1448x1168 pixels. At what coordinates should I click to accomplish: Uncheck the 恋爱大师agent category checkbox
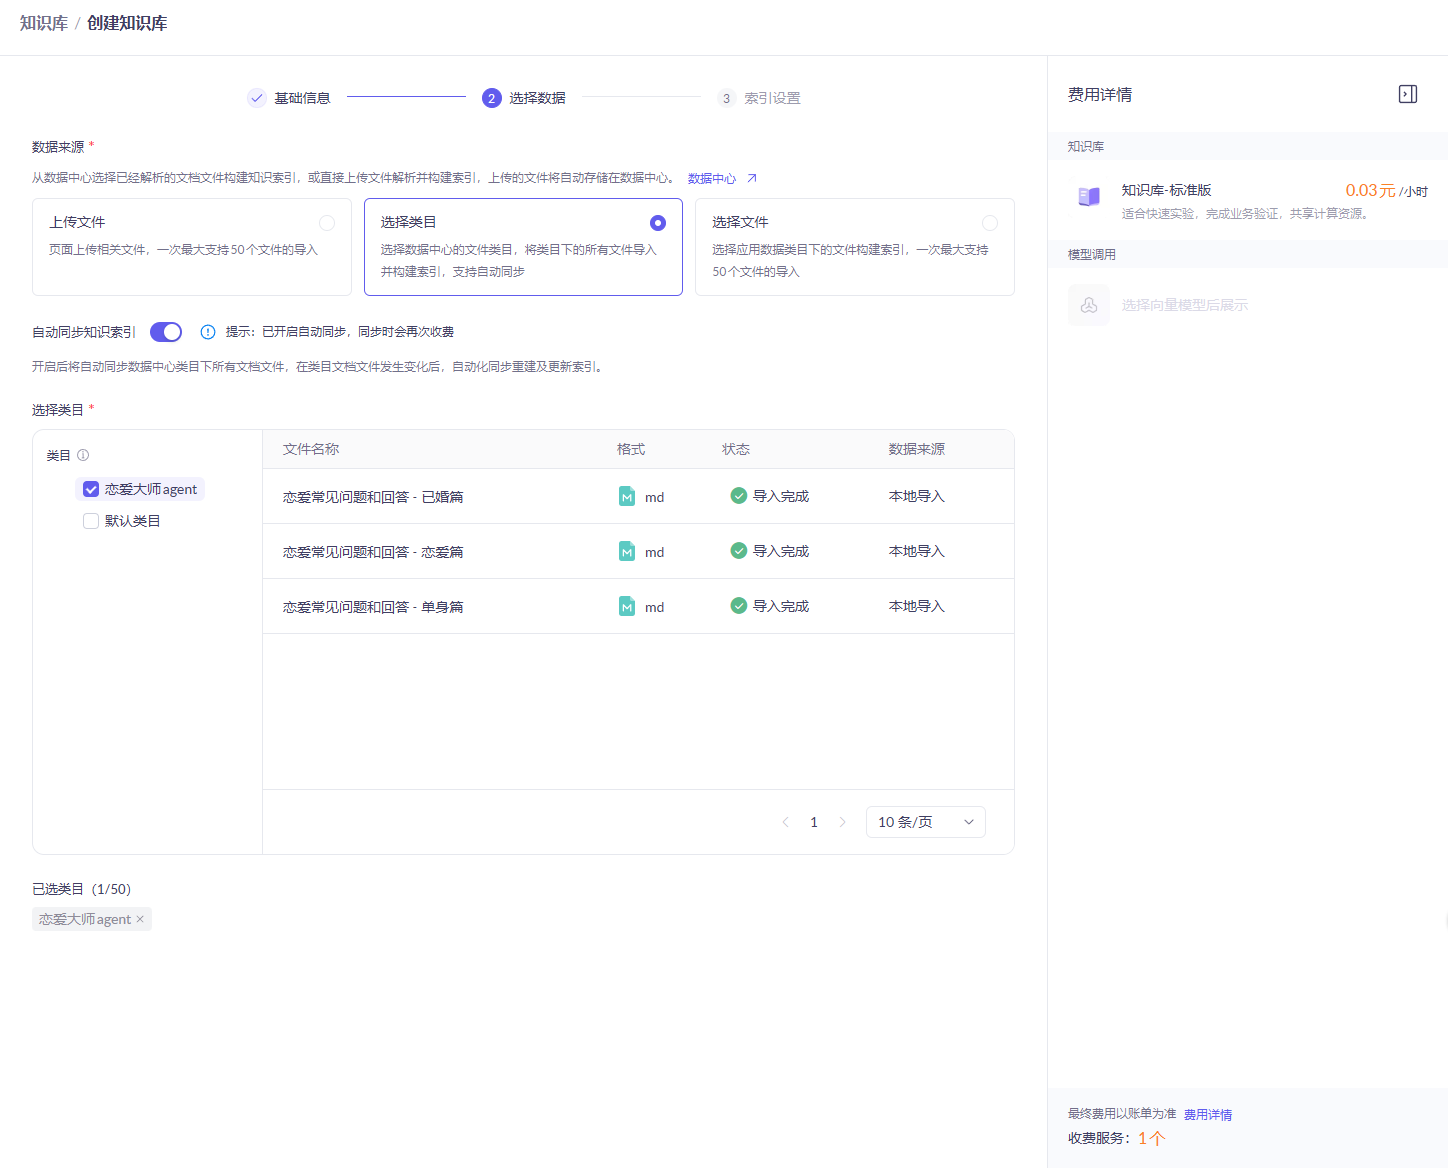tap(91, 489)
